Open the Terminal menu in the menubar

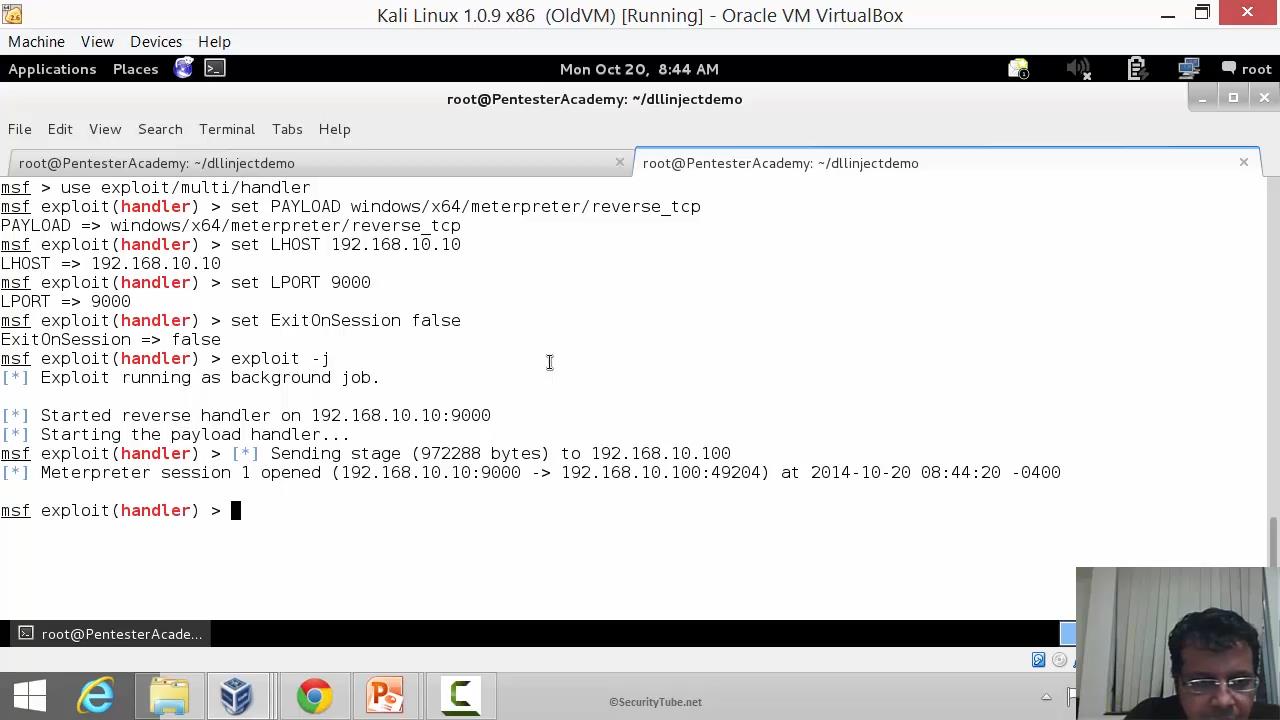pyautogui.click(x=227, y=129)
